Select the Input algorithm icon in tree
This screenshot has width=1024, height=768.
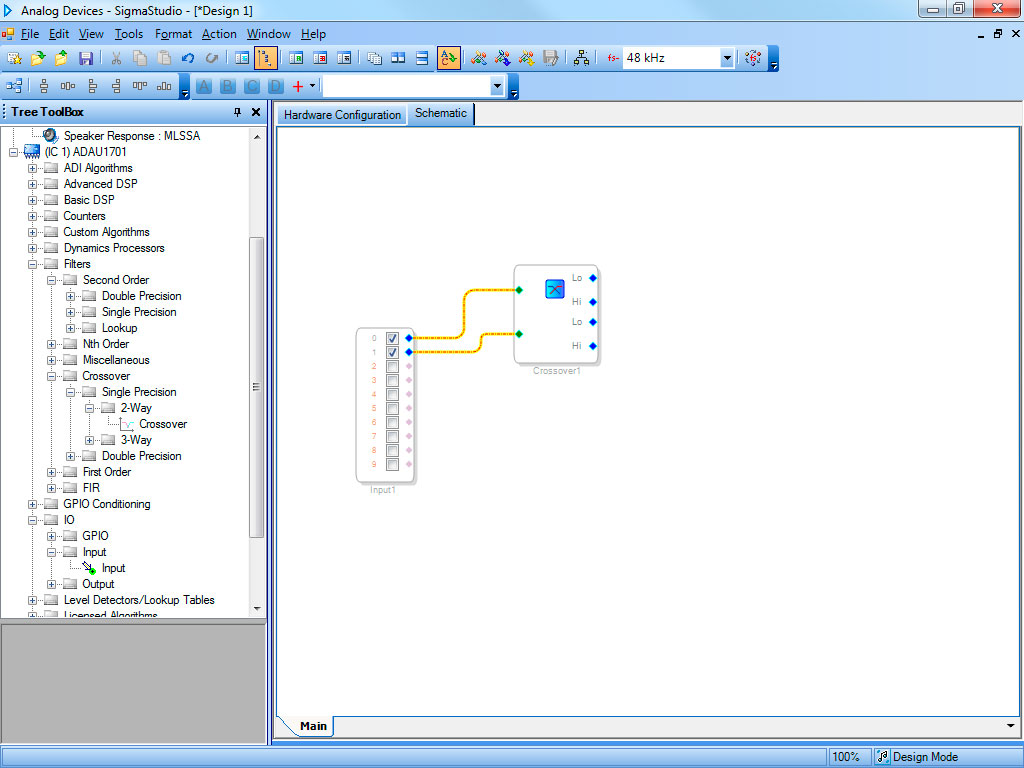(90, 568)
